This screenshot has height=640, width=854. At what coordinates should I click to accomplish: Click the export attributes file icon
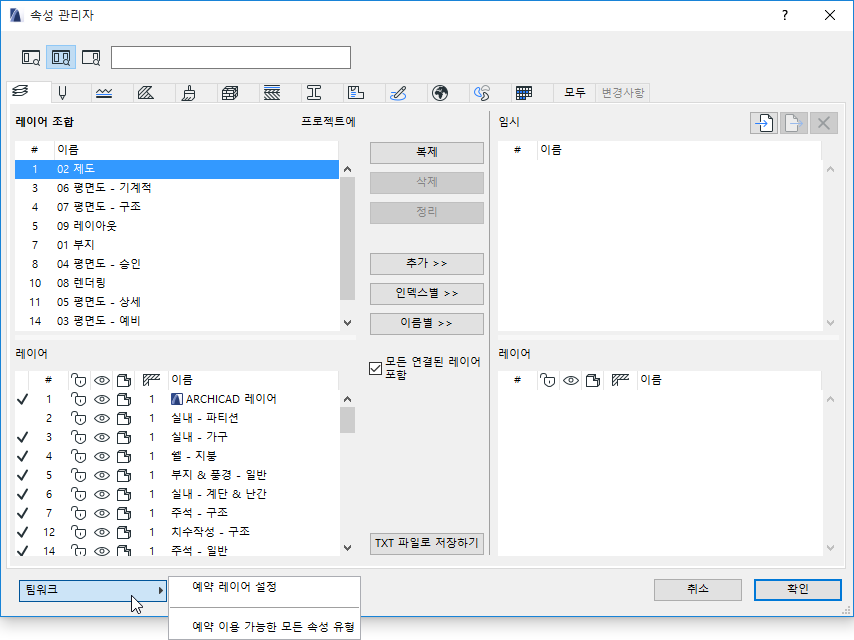coord(794,123)
